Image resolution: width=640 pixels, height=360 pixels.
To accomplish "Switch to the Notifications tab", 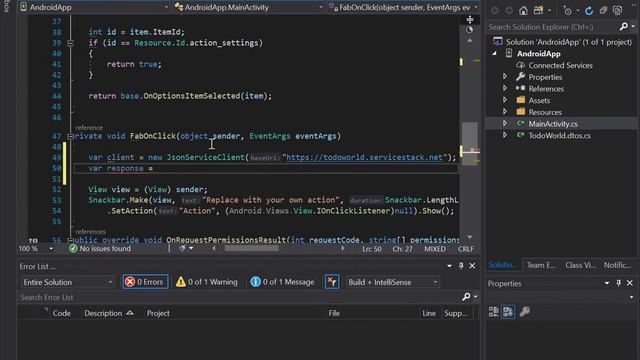I will pyautogui.click(x=618, y=265).
